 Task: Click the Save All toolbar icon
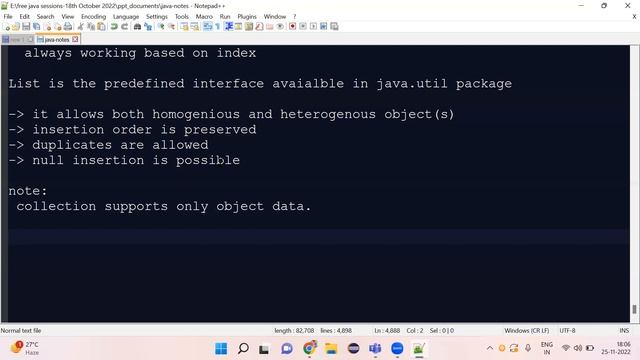point(36,27)
